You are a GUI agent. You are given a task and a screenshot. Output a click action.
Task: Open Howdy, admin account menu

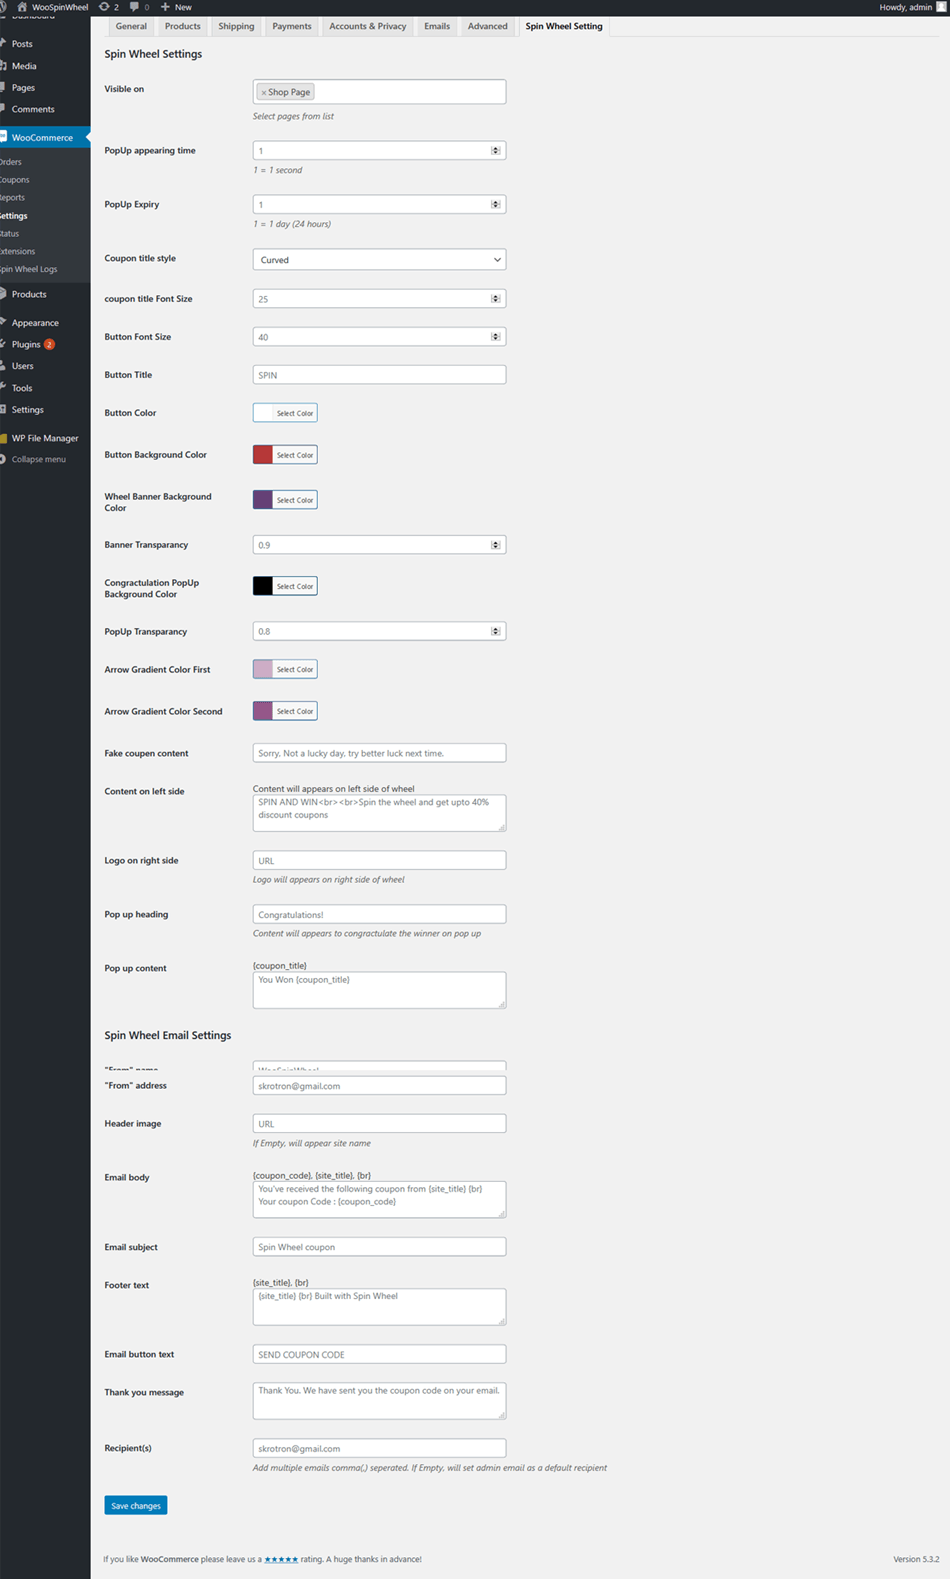tap(912, 7)
